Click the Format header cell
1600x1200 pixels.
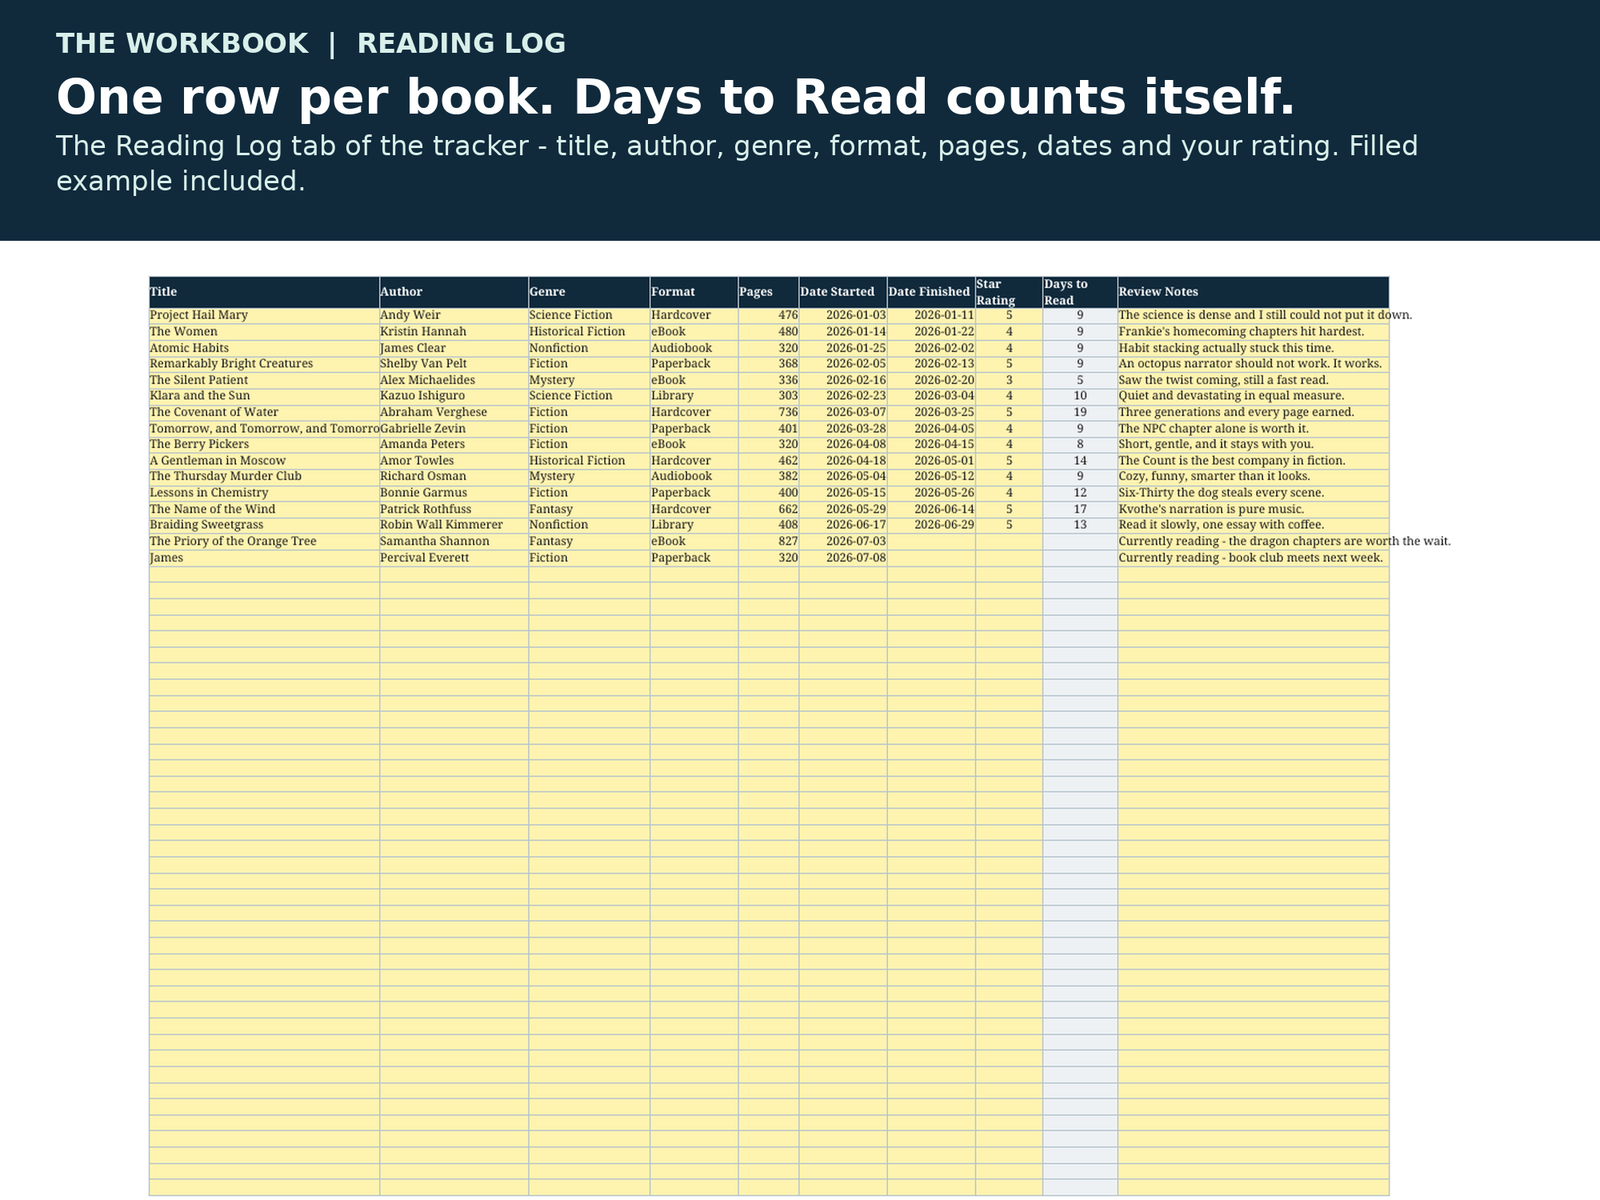coord(694,292)
